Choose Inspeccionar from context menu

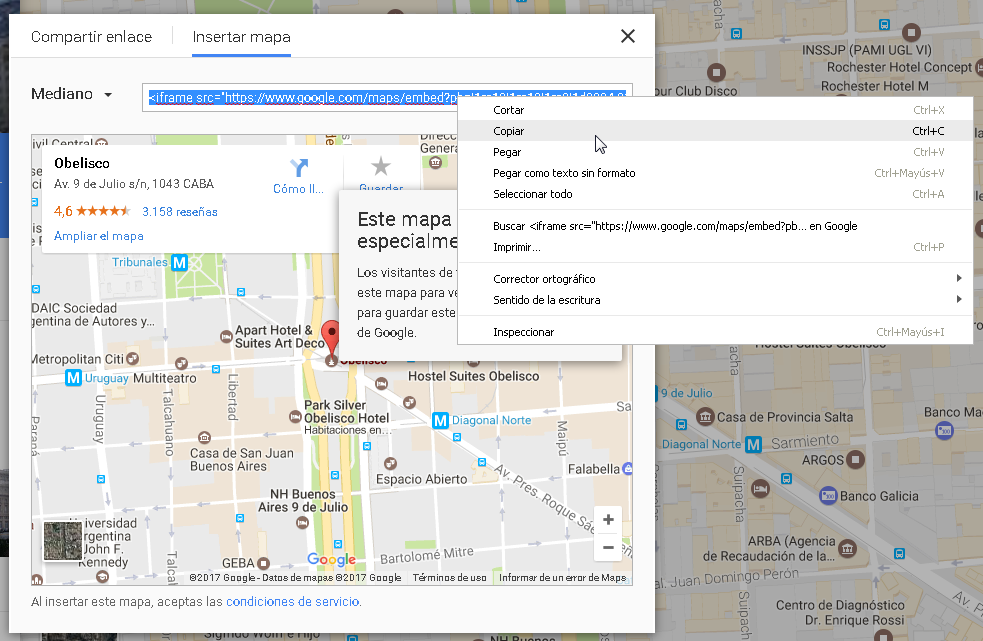click(x=715, y=332)
